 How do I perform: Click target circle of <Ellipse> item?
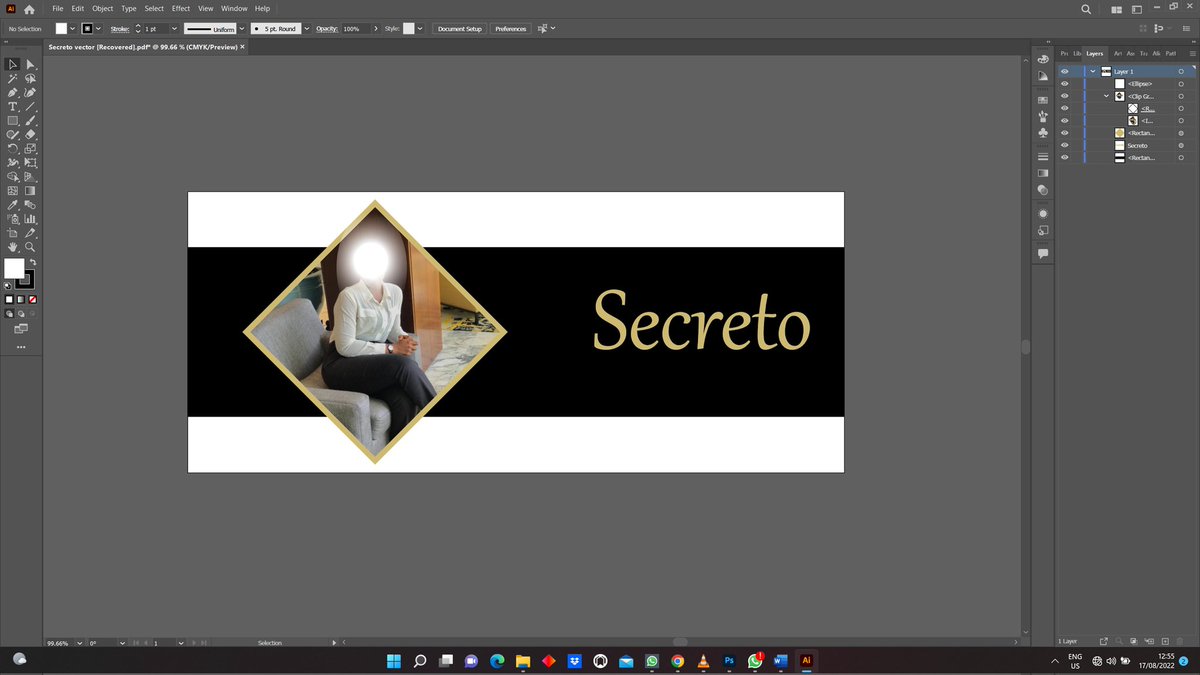pyautogui.click(x=1181, y=84)
